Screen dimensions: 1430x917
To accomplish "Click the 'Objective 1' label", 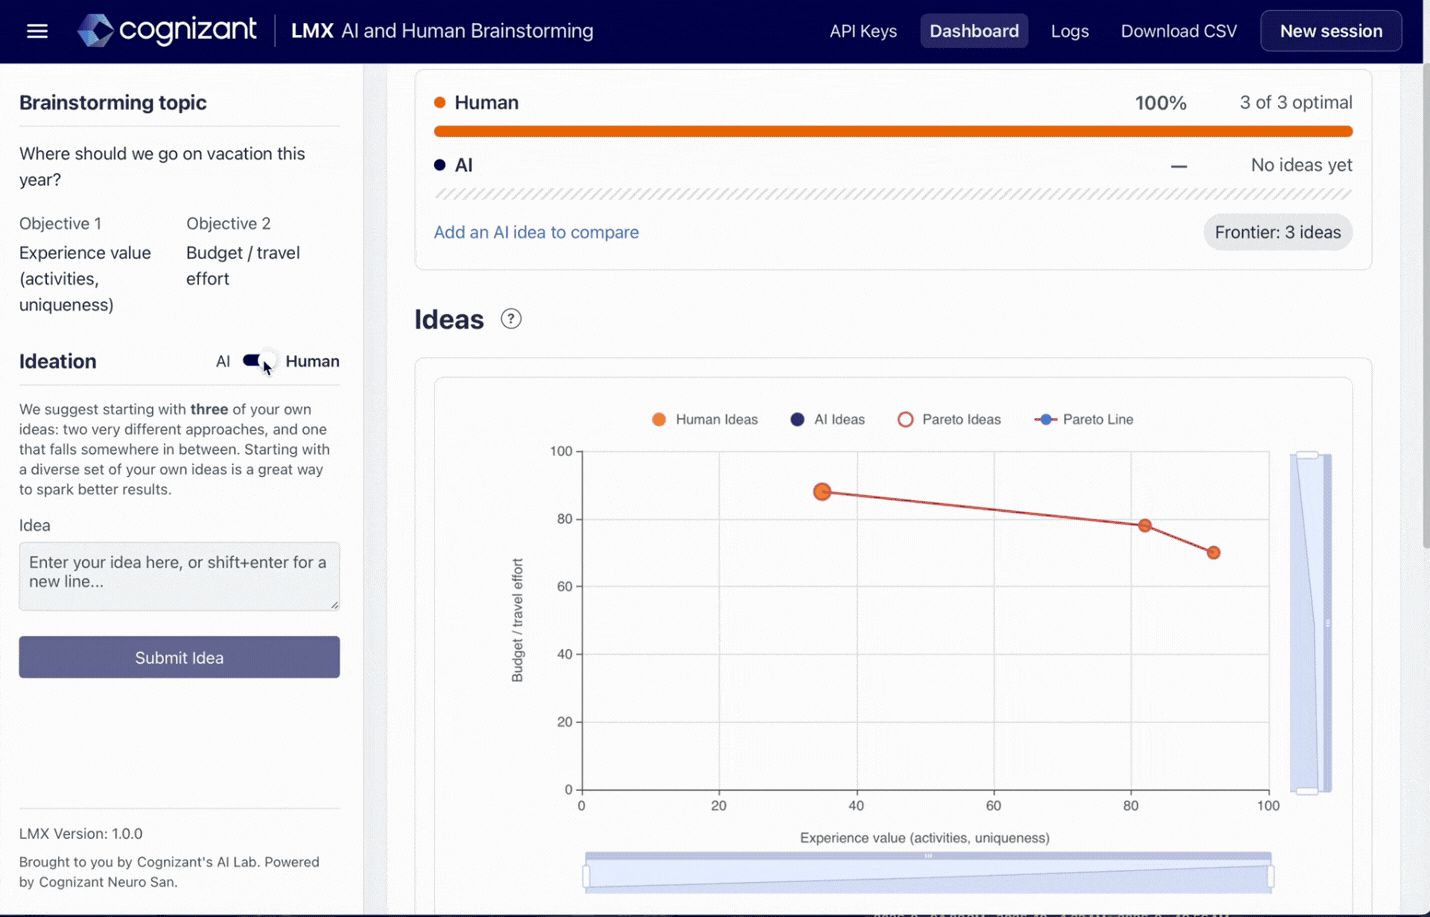I will 60,223.
